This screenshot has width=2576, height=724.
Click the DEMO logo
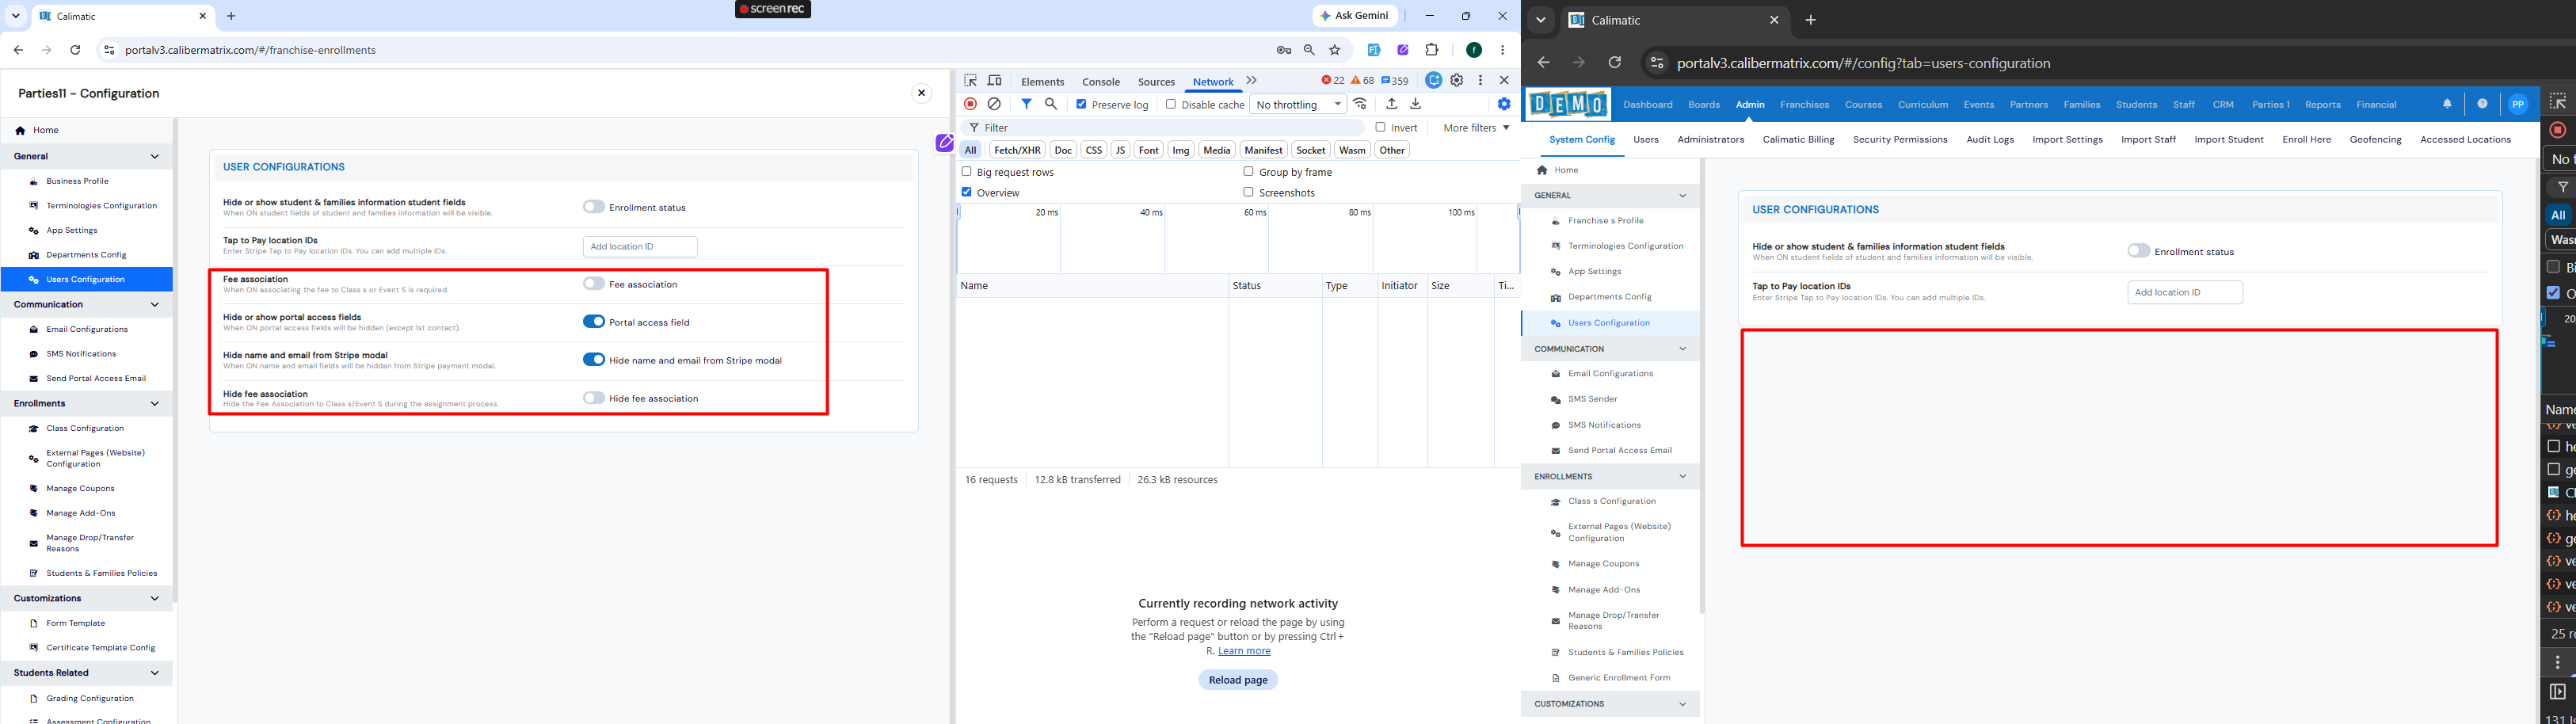click(x=1568, y=104)
